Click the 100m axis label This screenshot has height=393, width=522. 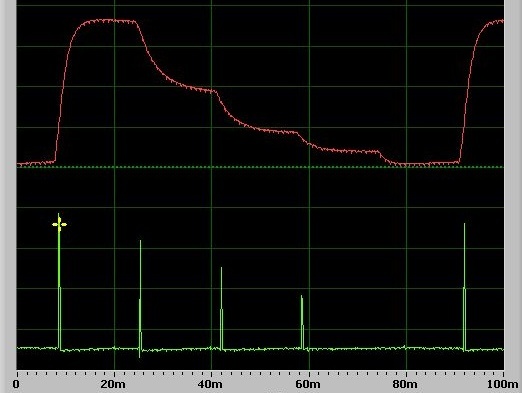click(x=503, y=384)
